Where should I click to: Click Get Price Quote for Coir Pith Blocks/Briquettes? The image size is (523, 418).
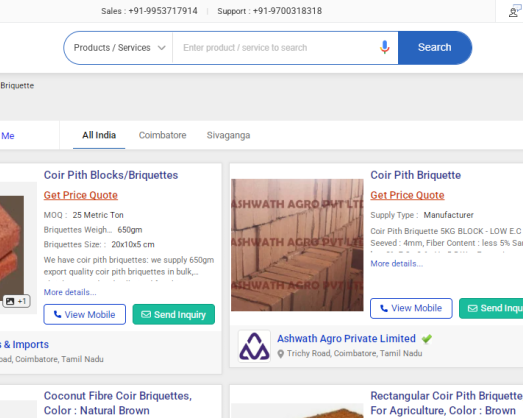coord(81,195)
